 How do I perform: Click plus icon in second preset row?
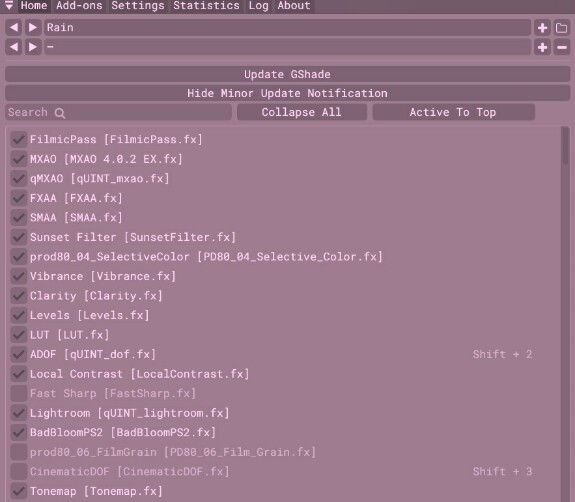pos(542,47)
